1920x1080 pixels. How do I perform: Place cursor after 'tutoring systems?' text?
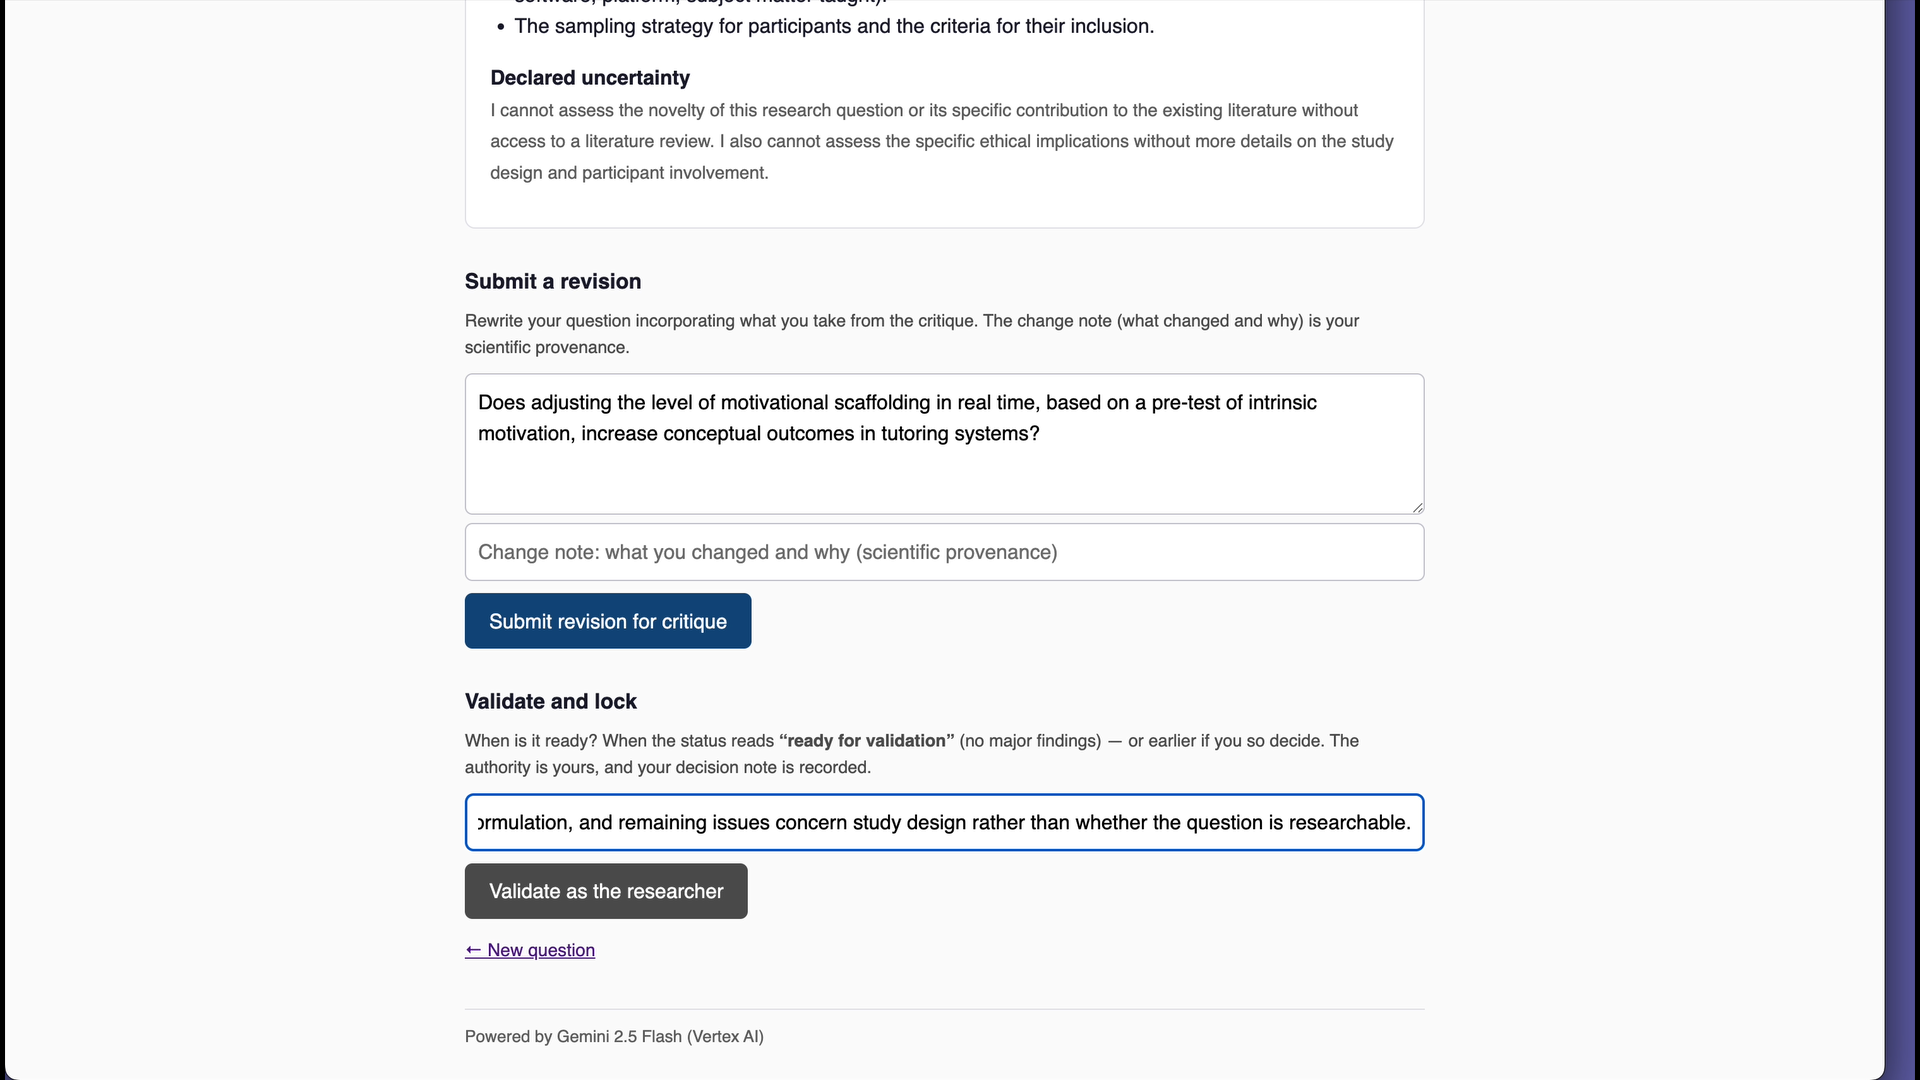[1041, 434]
